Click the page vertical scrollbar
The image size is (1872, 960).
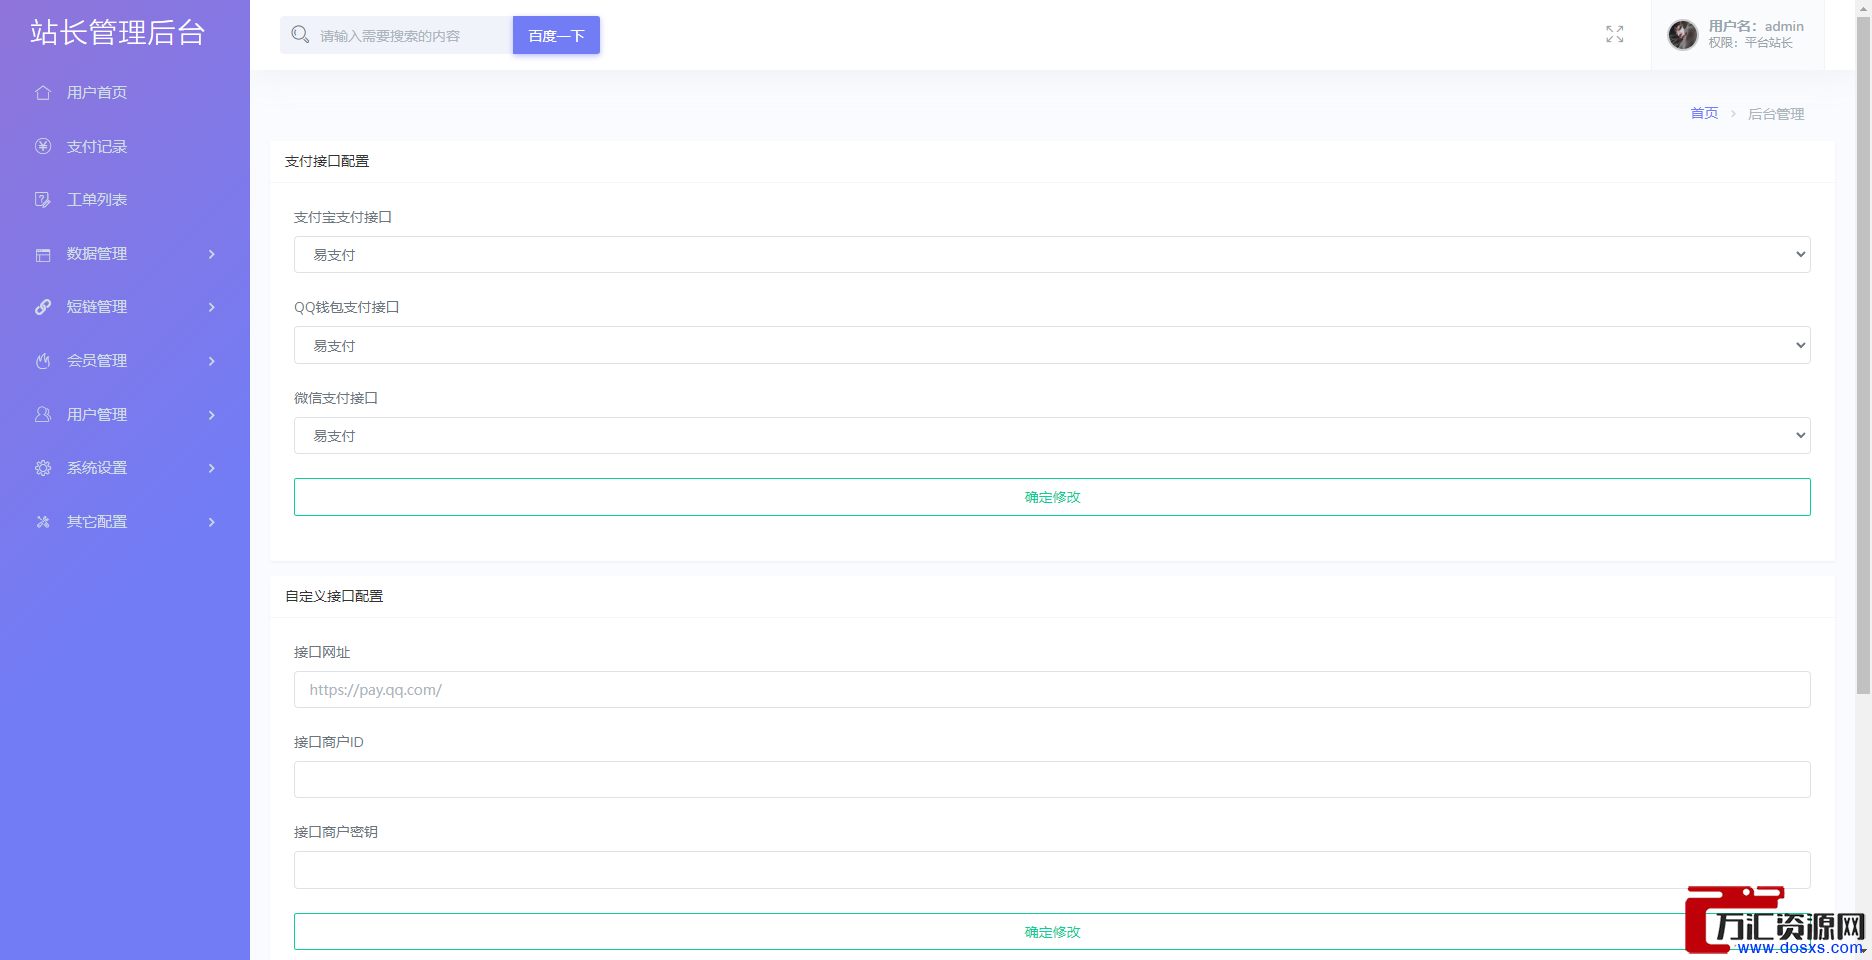click(1862, 350)
